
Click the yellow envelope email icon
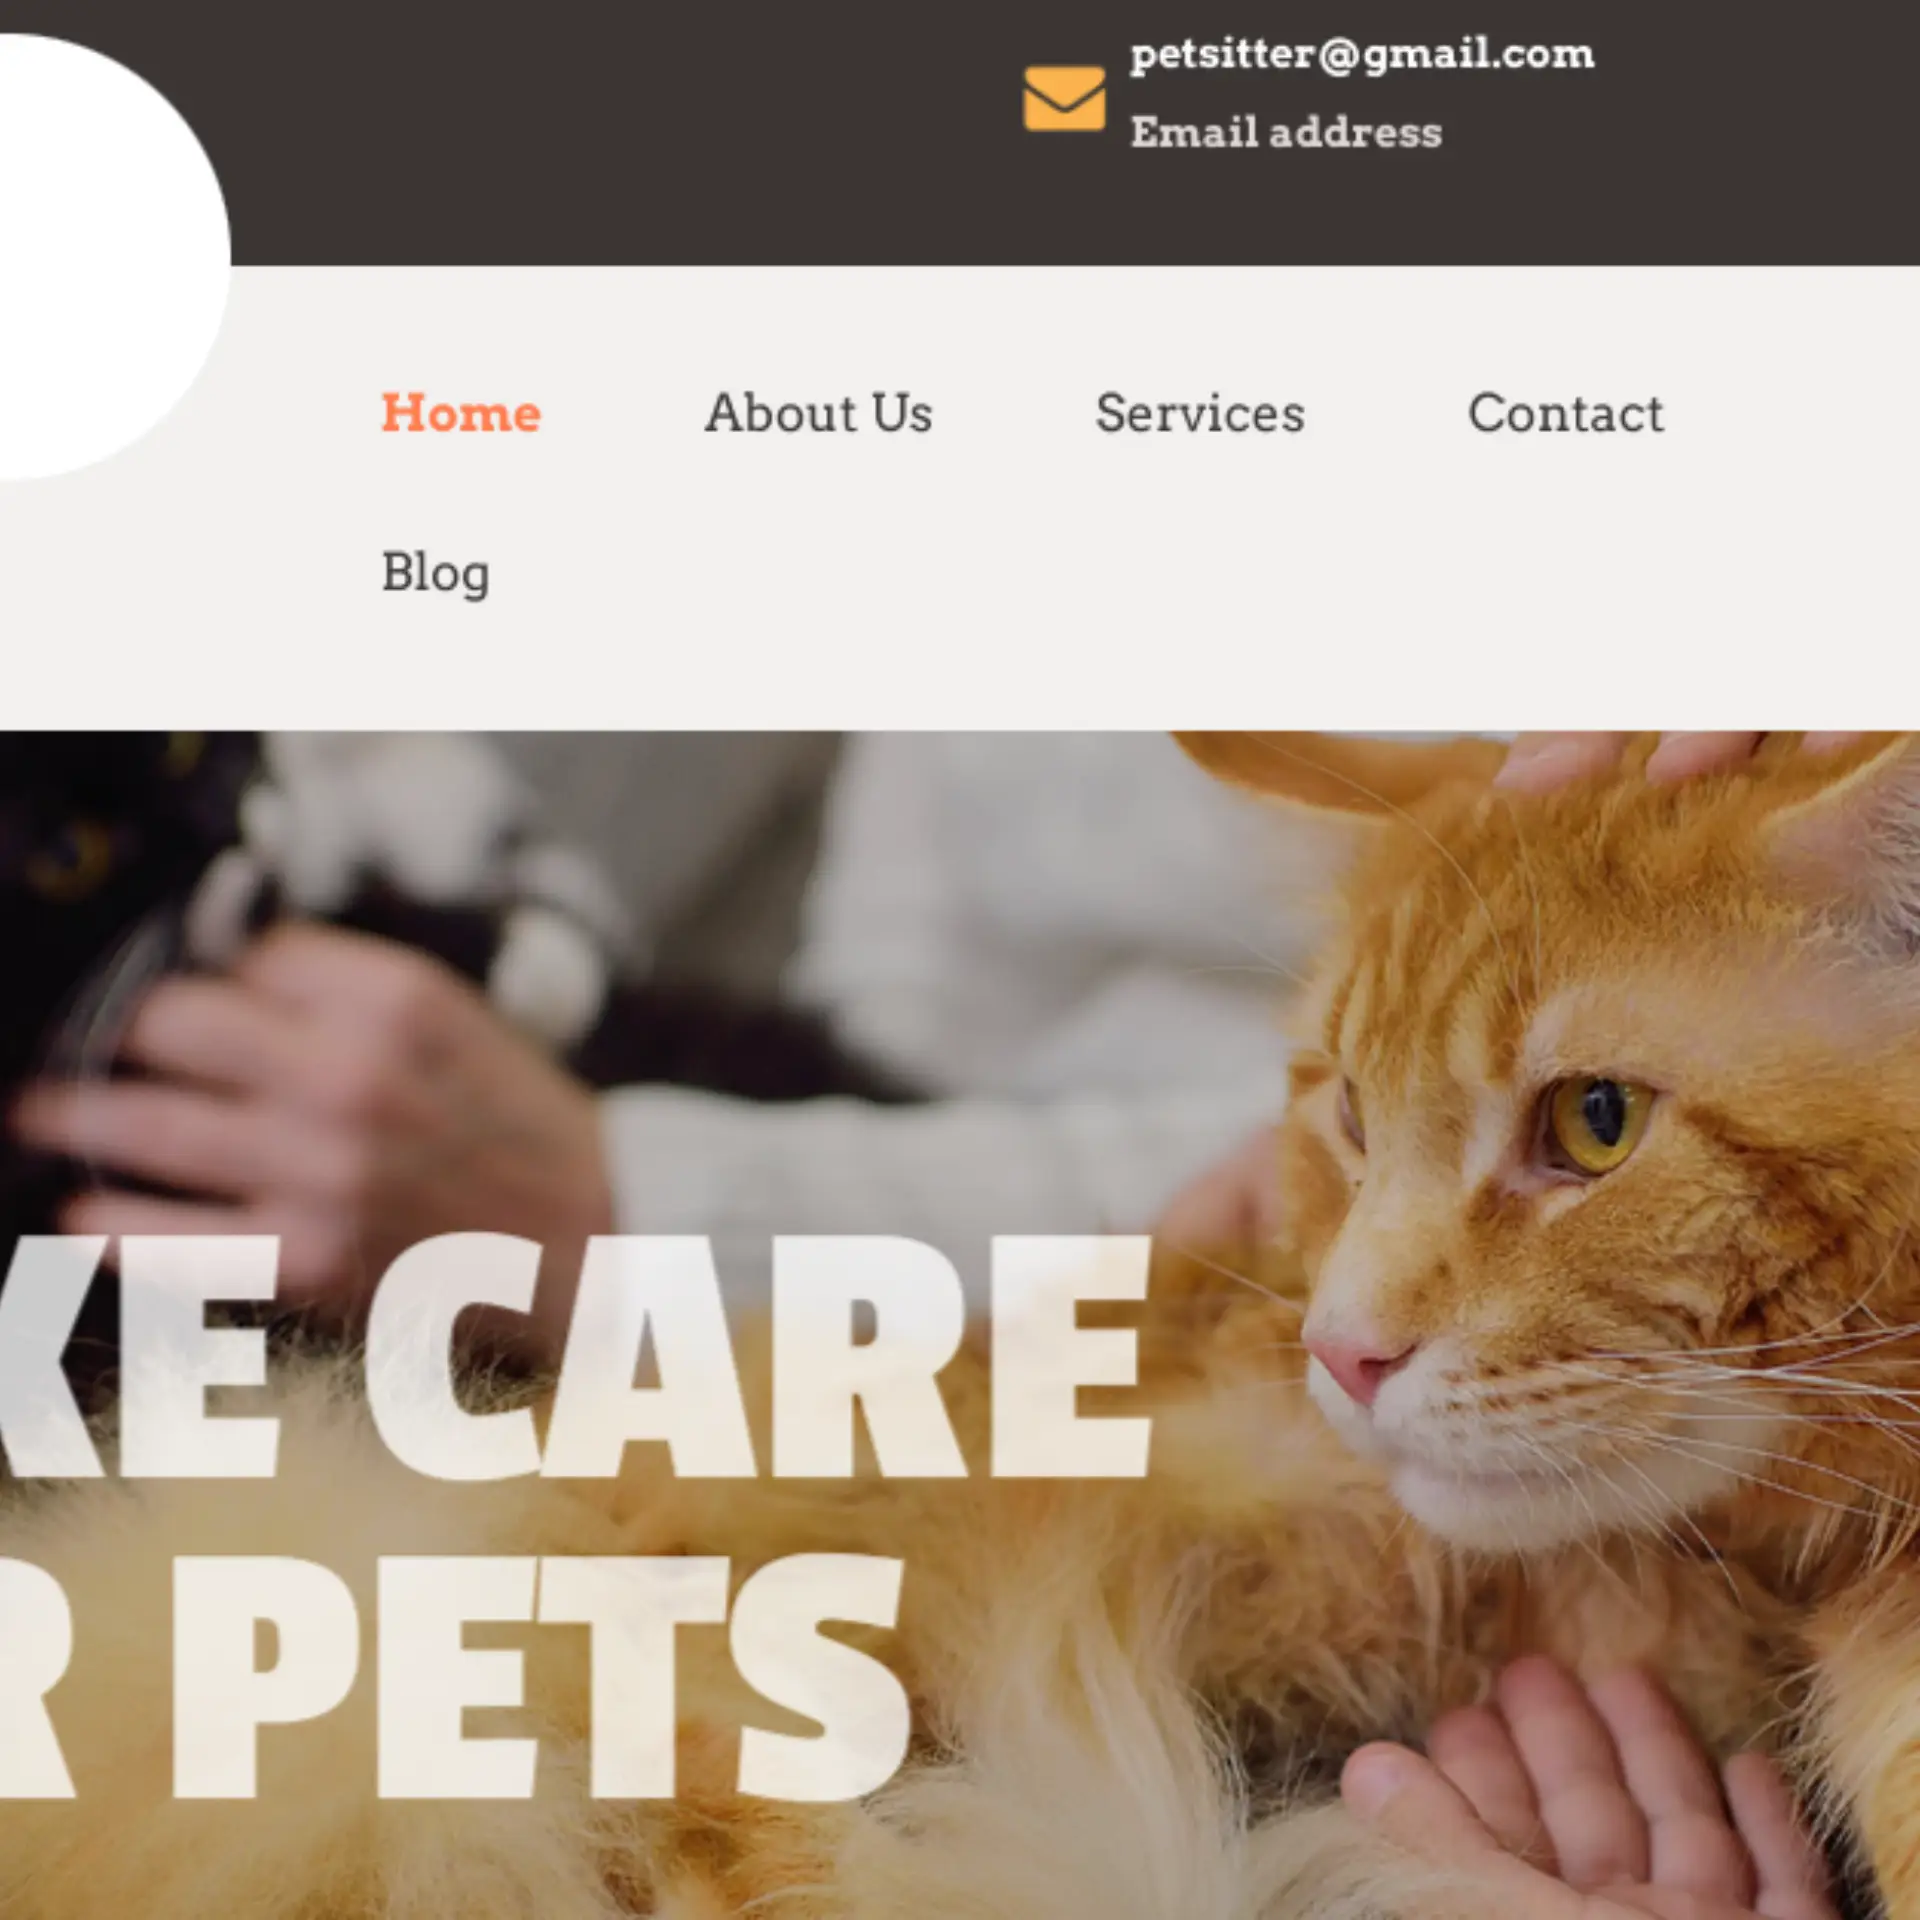[1064, 98]
